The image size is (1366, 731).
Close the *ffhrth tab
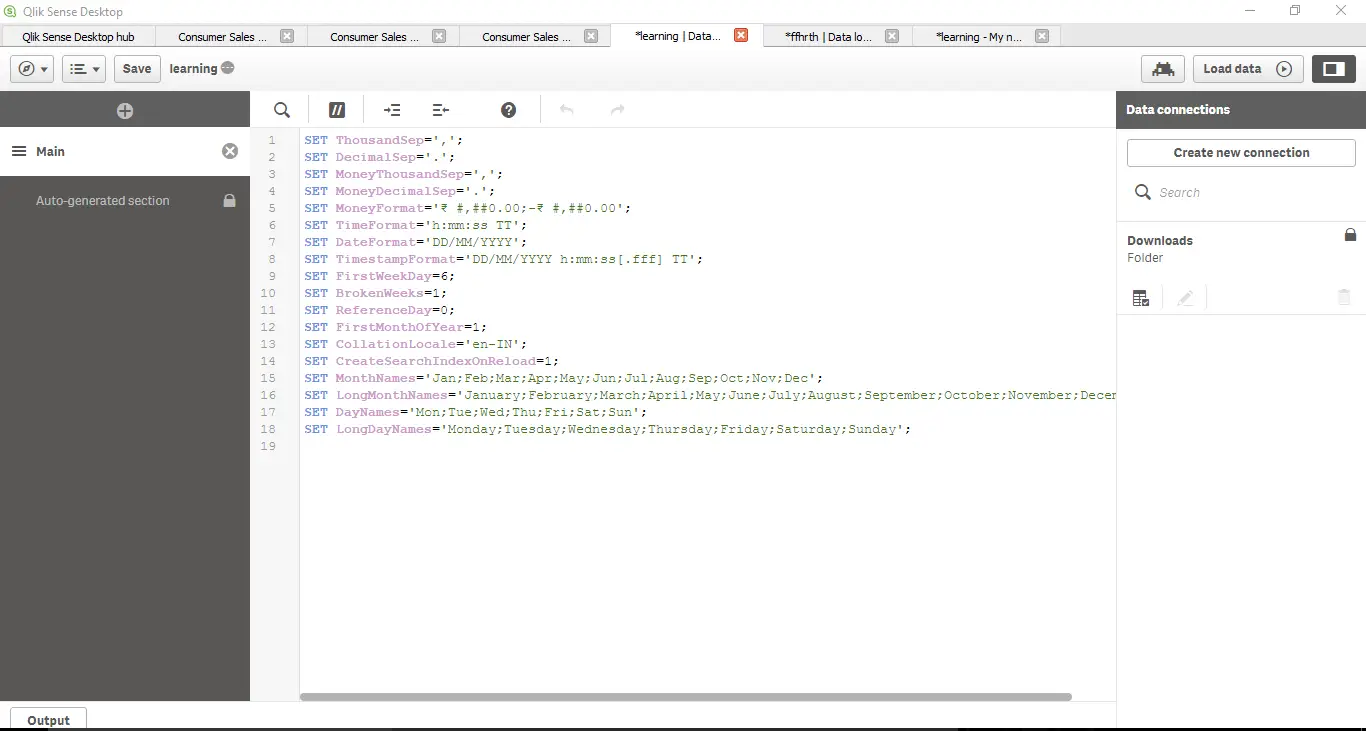892,36
